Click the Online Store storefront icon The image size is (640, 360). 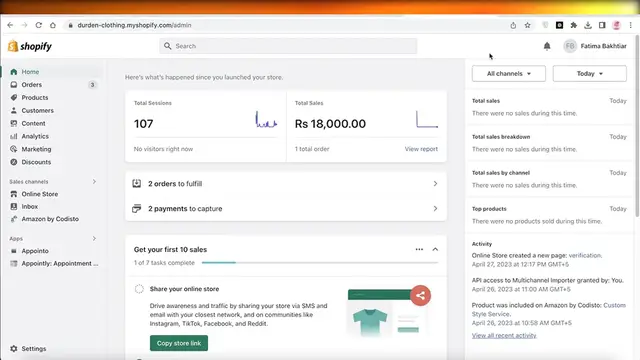click(14, 194)
